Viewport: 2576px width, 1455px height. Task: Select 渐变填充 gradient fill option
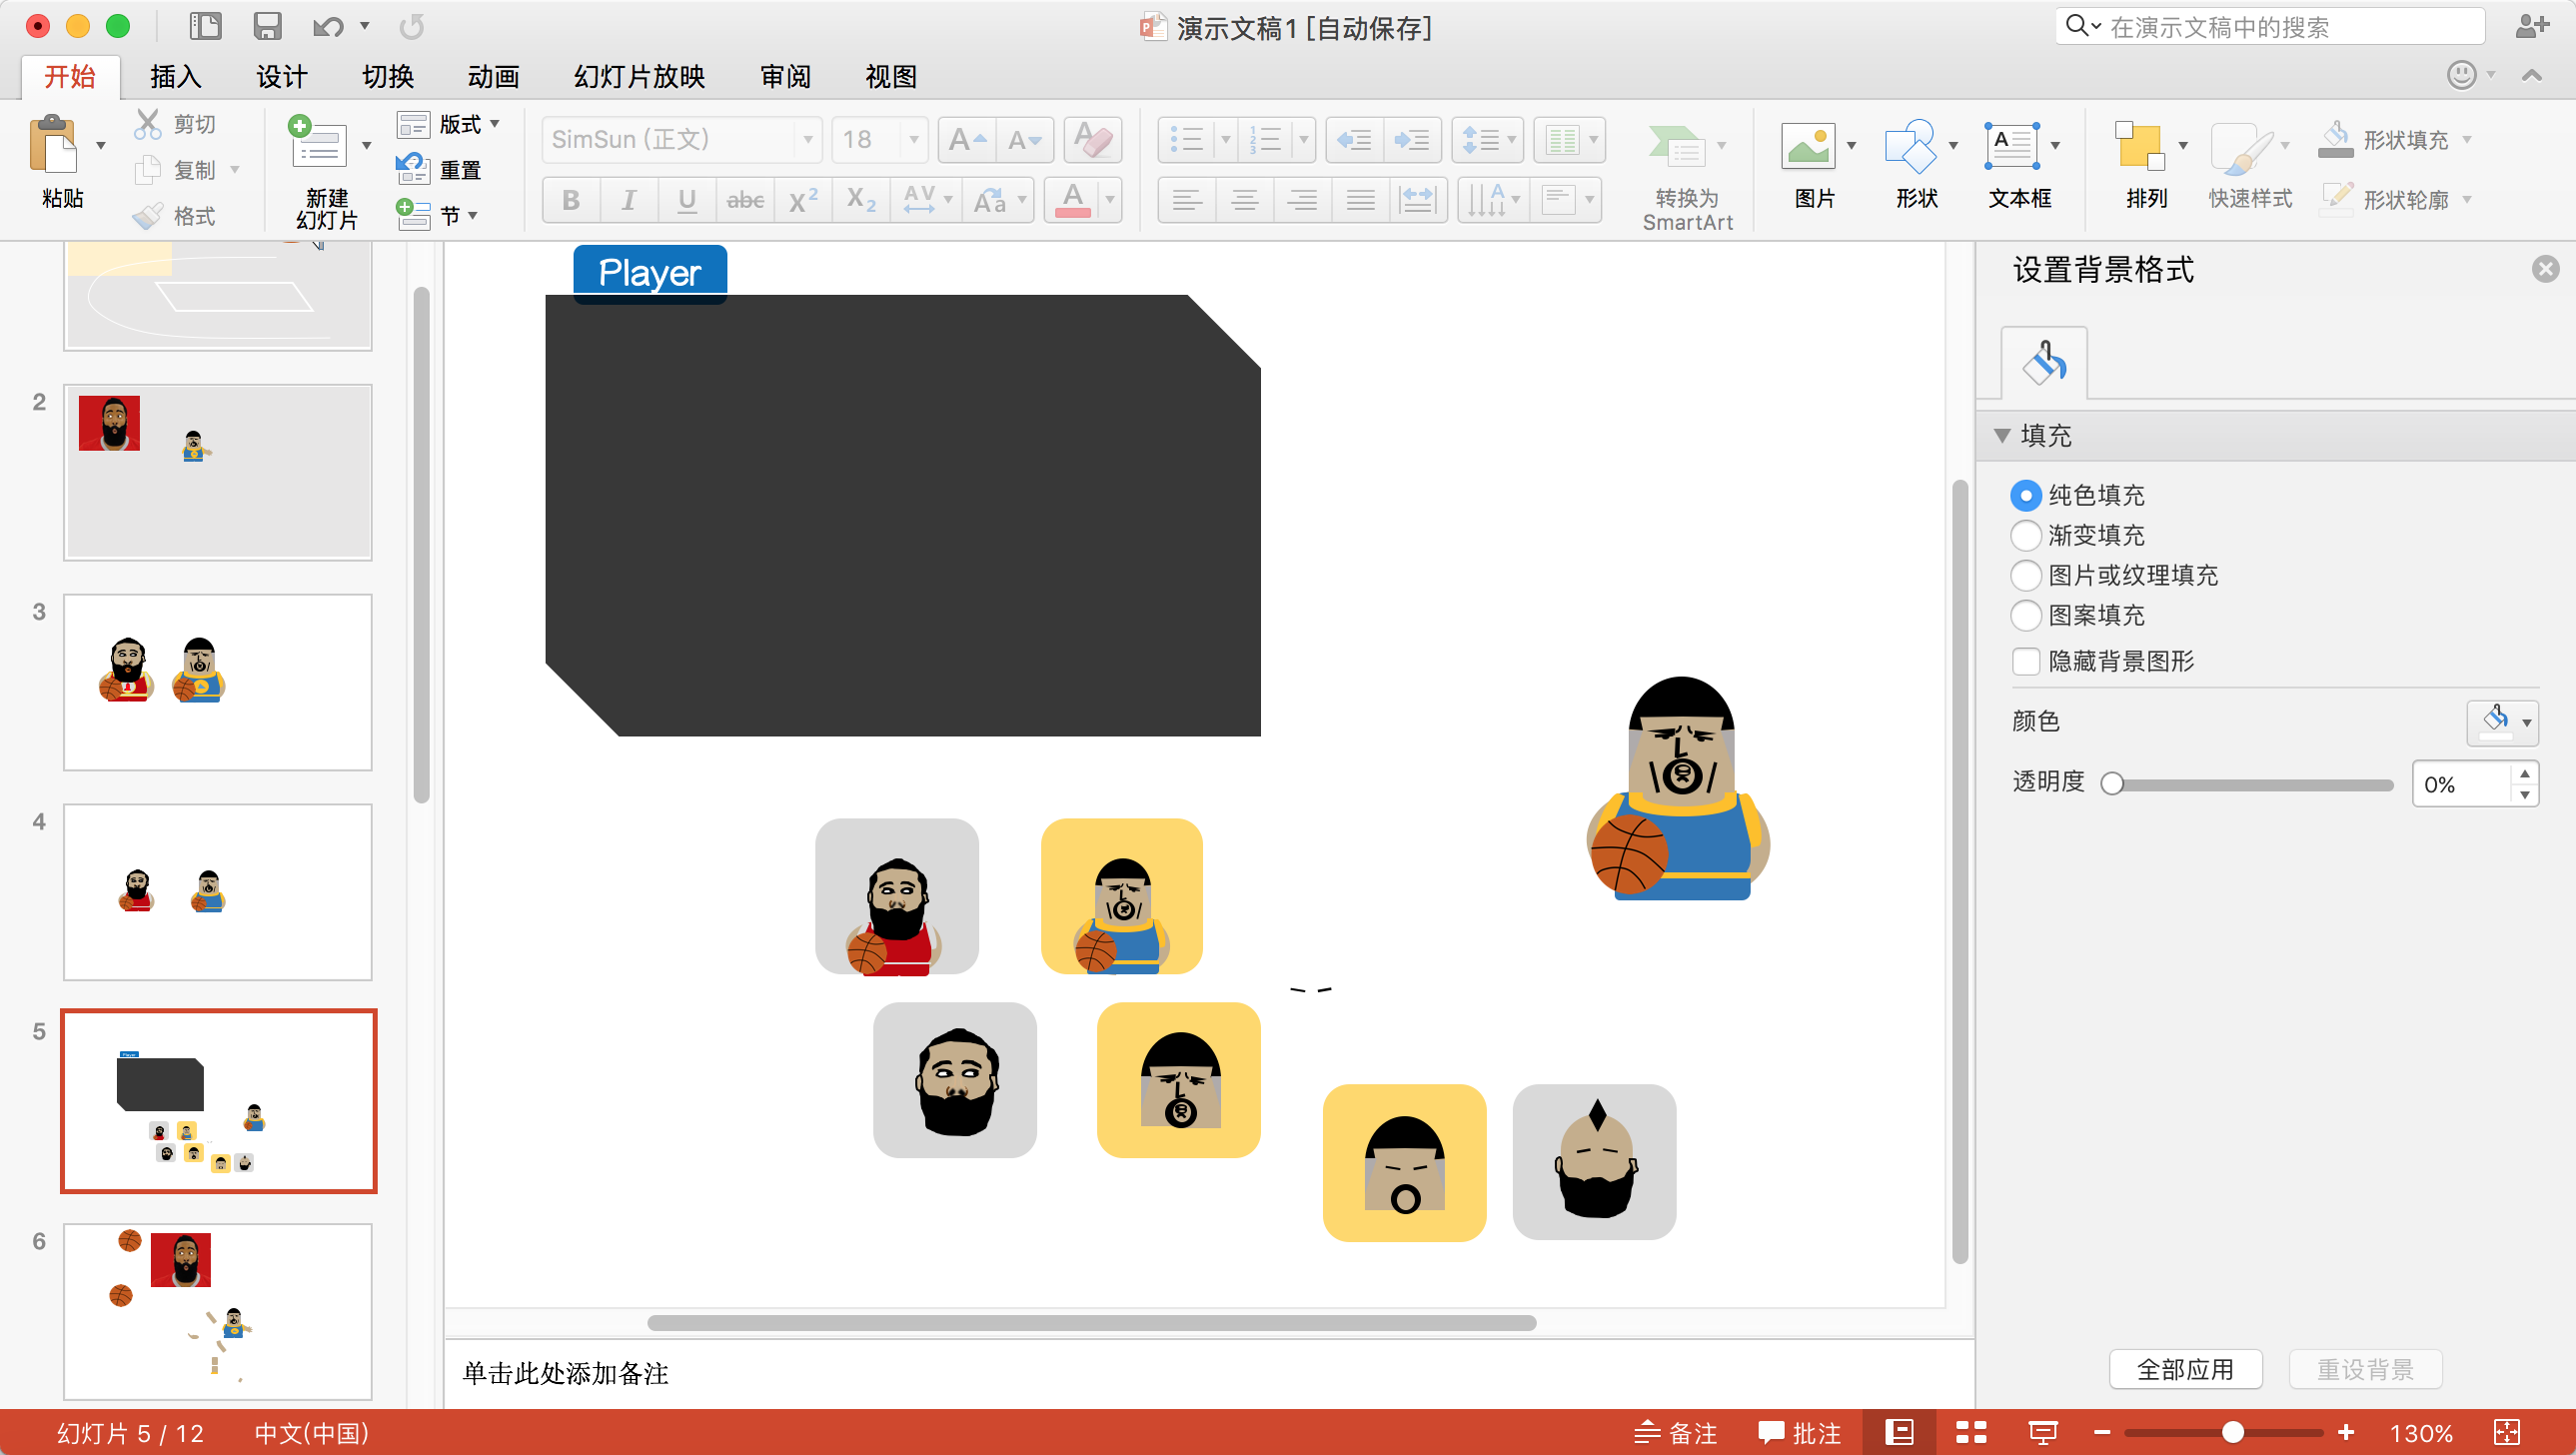(x=2026, y=535)
